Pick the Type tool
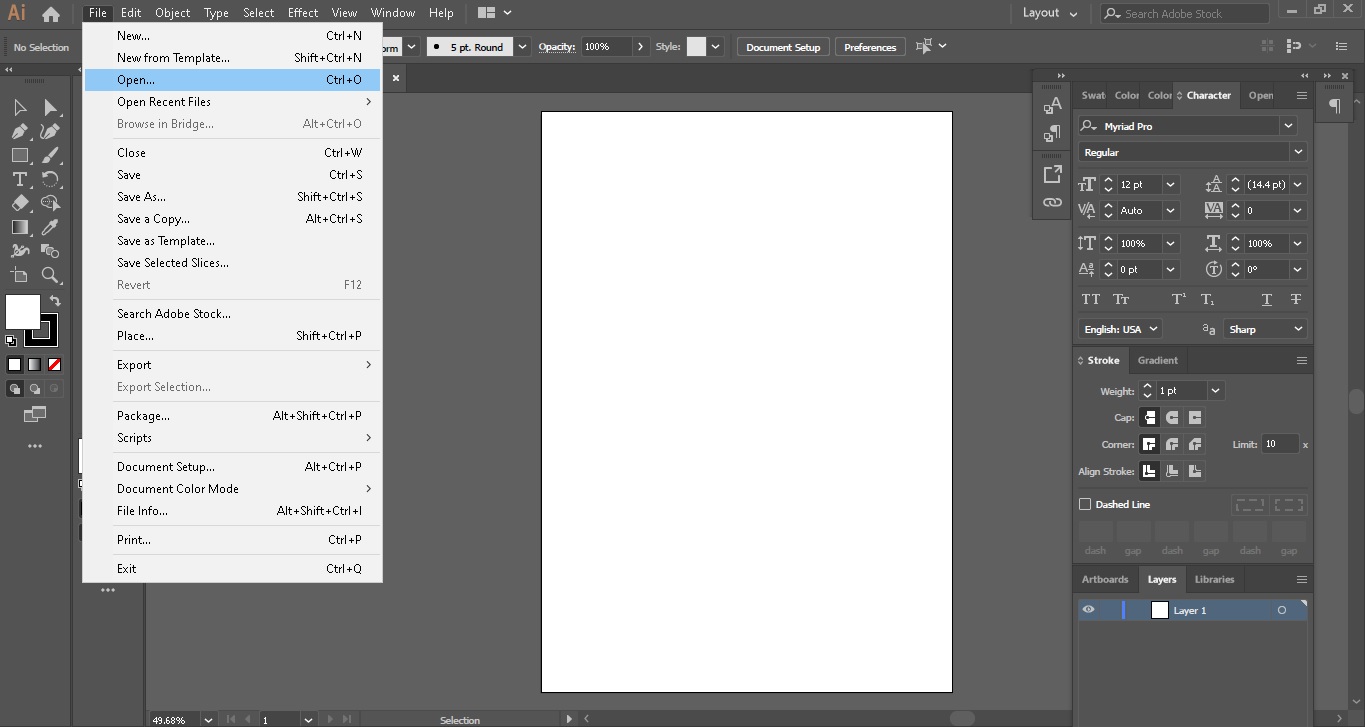1365x727 pixels. [x=19, y=179]
